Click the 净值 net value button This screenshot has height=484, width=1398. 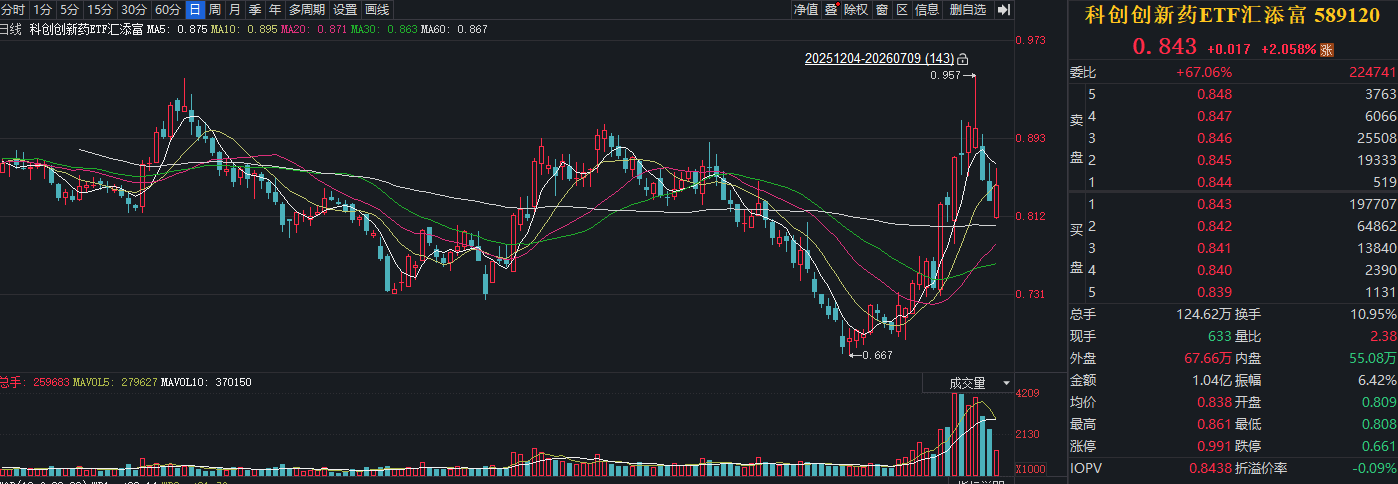806,9
